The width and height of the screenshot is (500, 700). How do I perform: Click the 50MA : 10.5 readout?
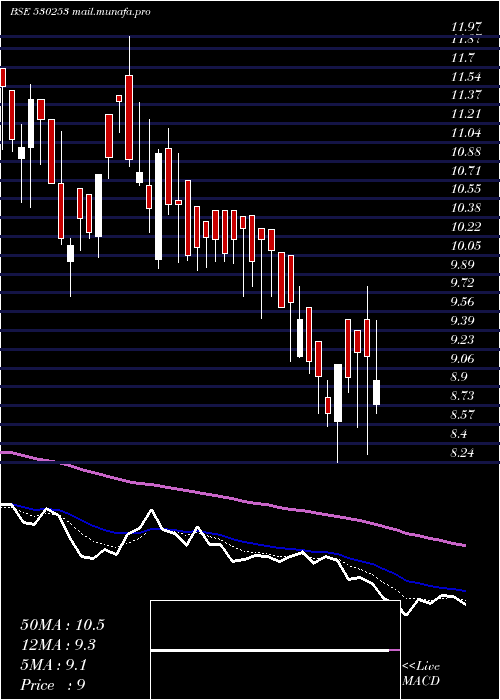point(62,624)
